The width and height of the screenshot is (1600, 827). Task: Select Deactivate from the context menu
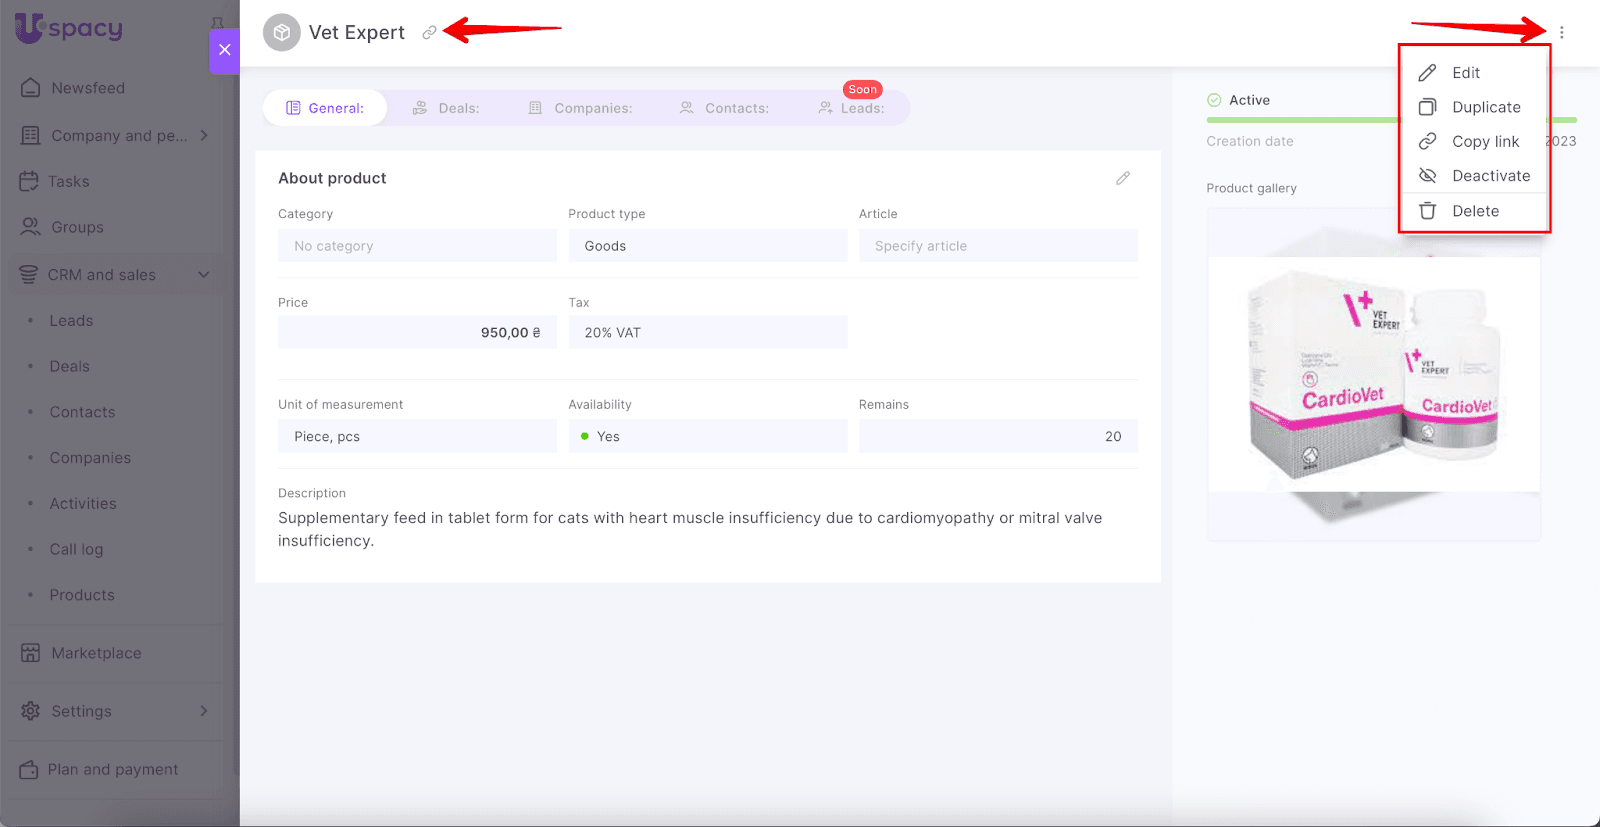point(1490,176)
